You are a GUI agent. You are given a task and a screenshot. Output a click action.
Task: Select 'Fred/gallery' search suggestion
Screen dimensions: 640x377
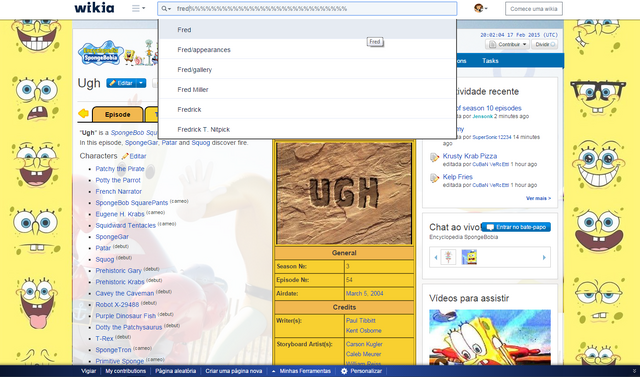pyautogui.click(x=308, y=70)
